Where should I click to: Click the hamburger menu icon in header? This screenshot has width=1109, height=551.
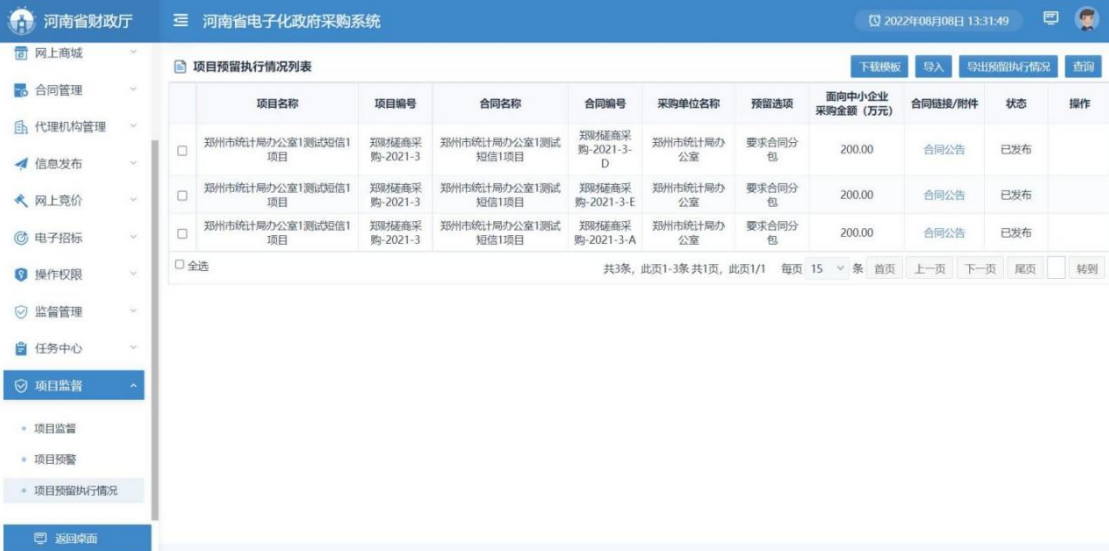(180, 21)
